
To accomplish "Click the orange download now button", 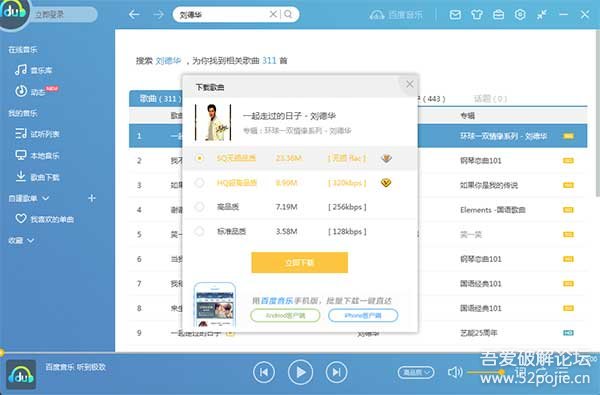I will pyautogui.click(x=300, y=263).
